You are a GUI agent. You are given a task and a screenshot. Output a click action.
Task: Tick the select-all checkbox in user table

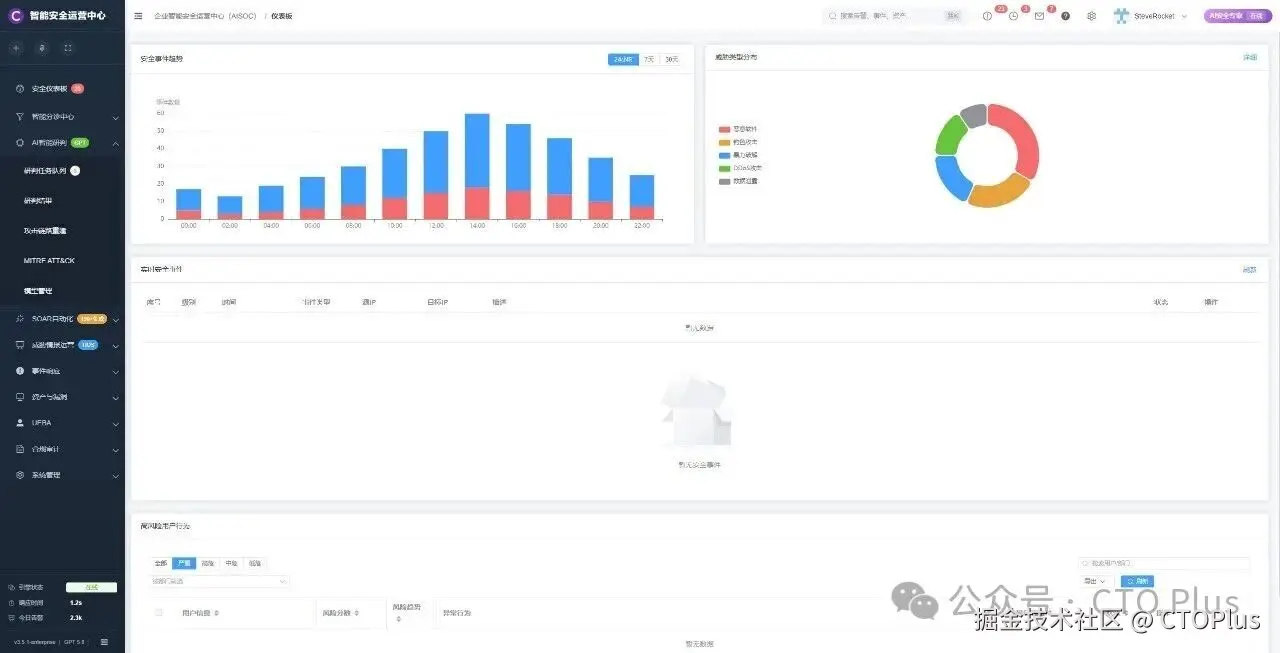click(159, 612)
